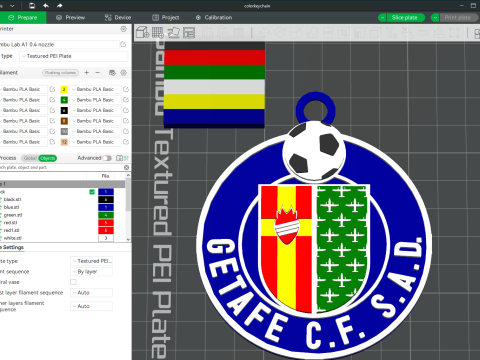Edit filament 6 preset icon
480x360 pixels.
[126, 110]
